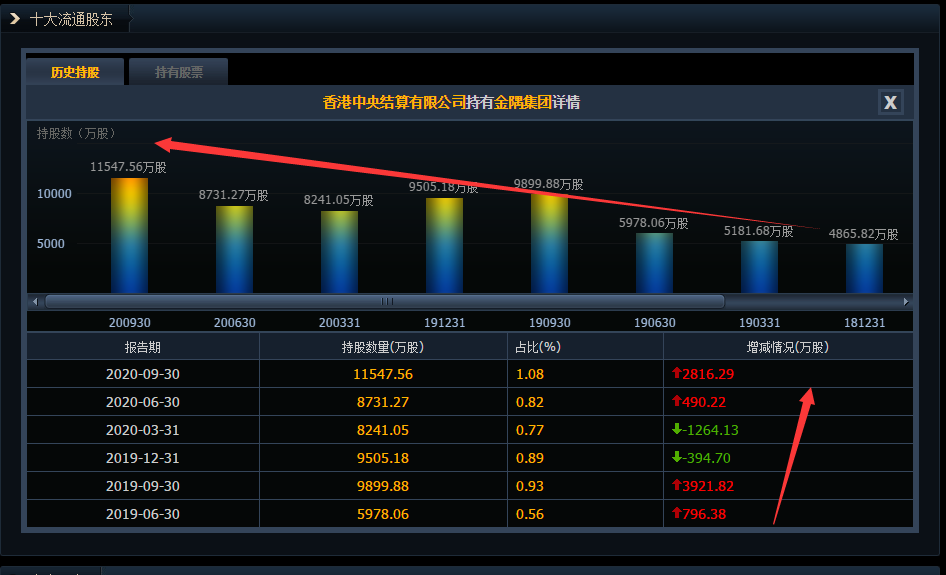The image size is (946, 575).
Task: Select the 181231 bar in the chart
Action: pos(864,268)
